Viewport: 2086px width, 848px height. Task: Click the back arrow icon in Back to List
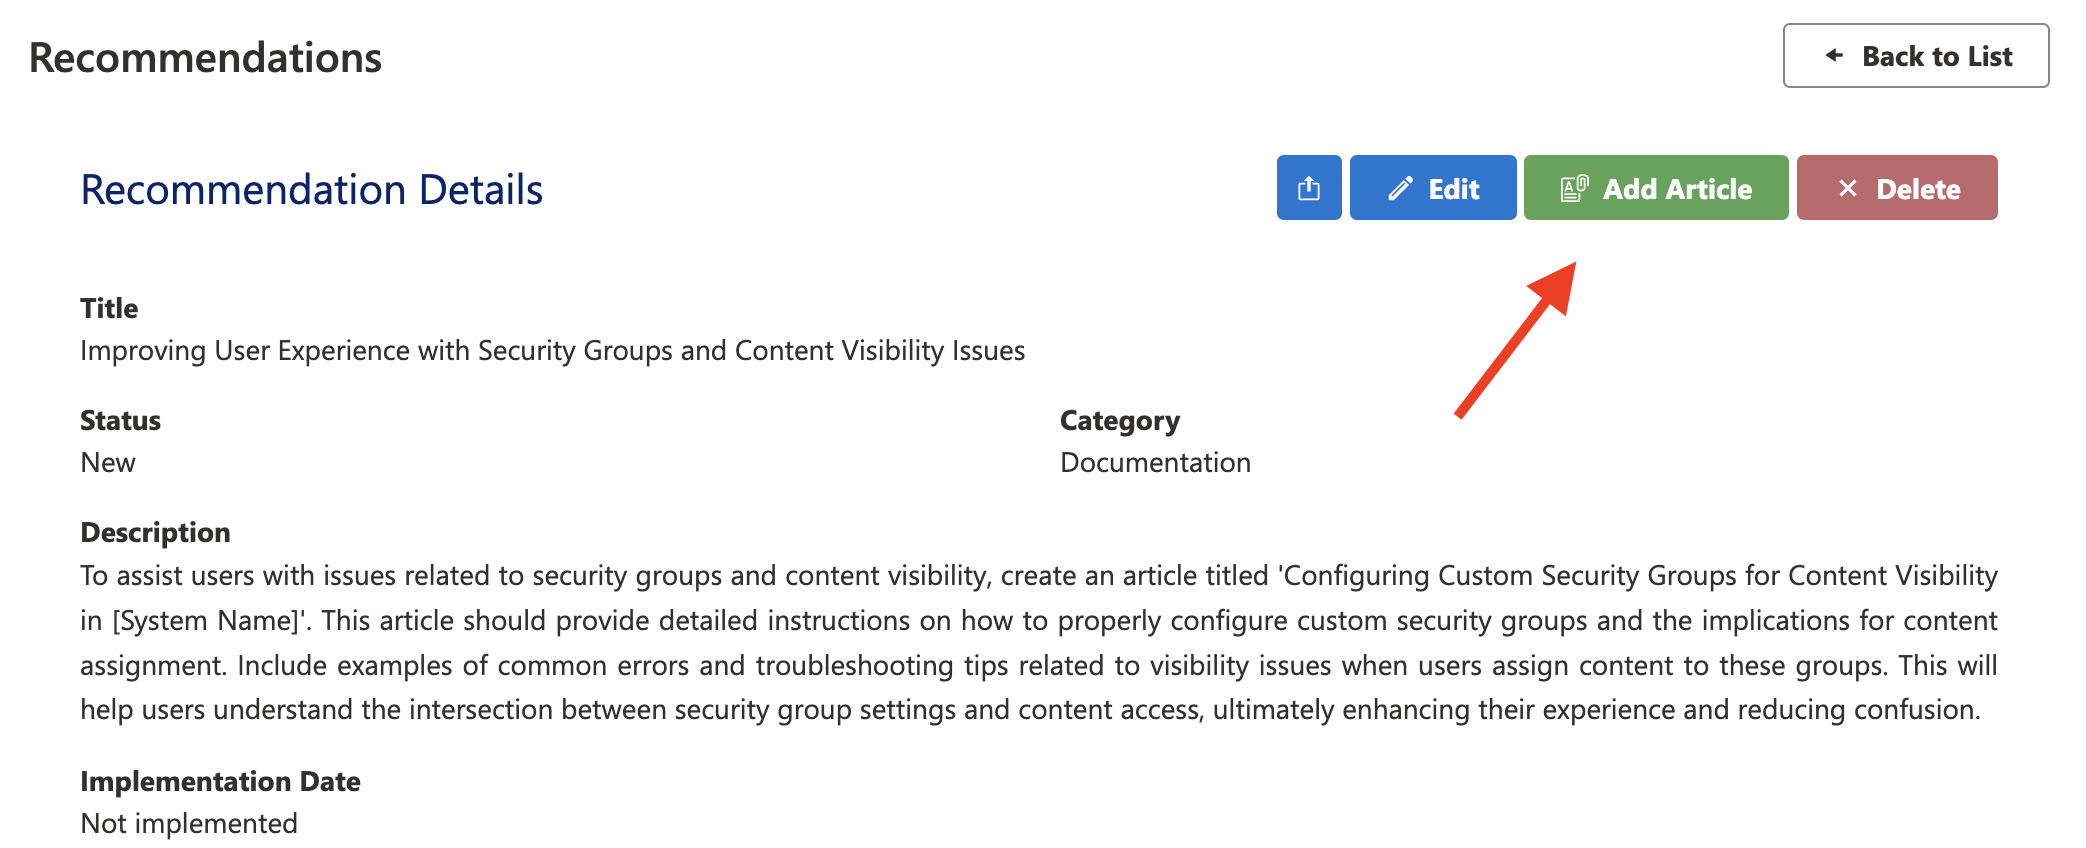1832,57
